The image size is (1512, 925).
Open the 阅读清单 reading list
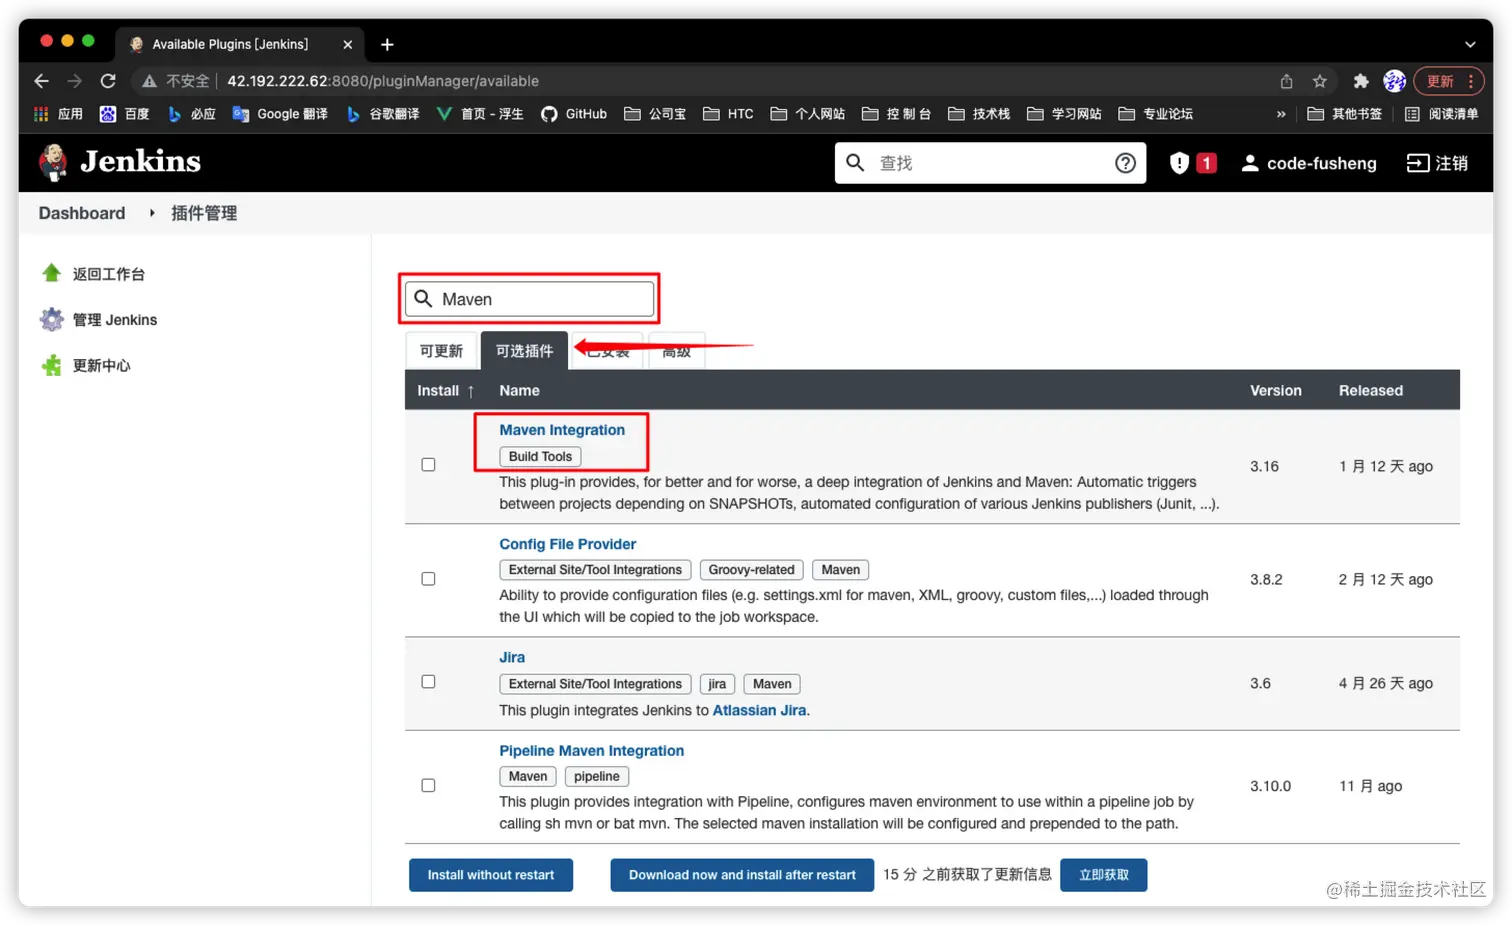coord(1441,114)
